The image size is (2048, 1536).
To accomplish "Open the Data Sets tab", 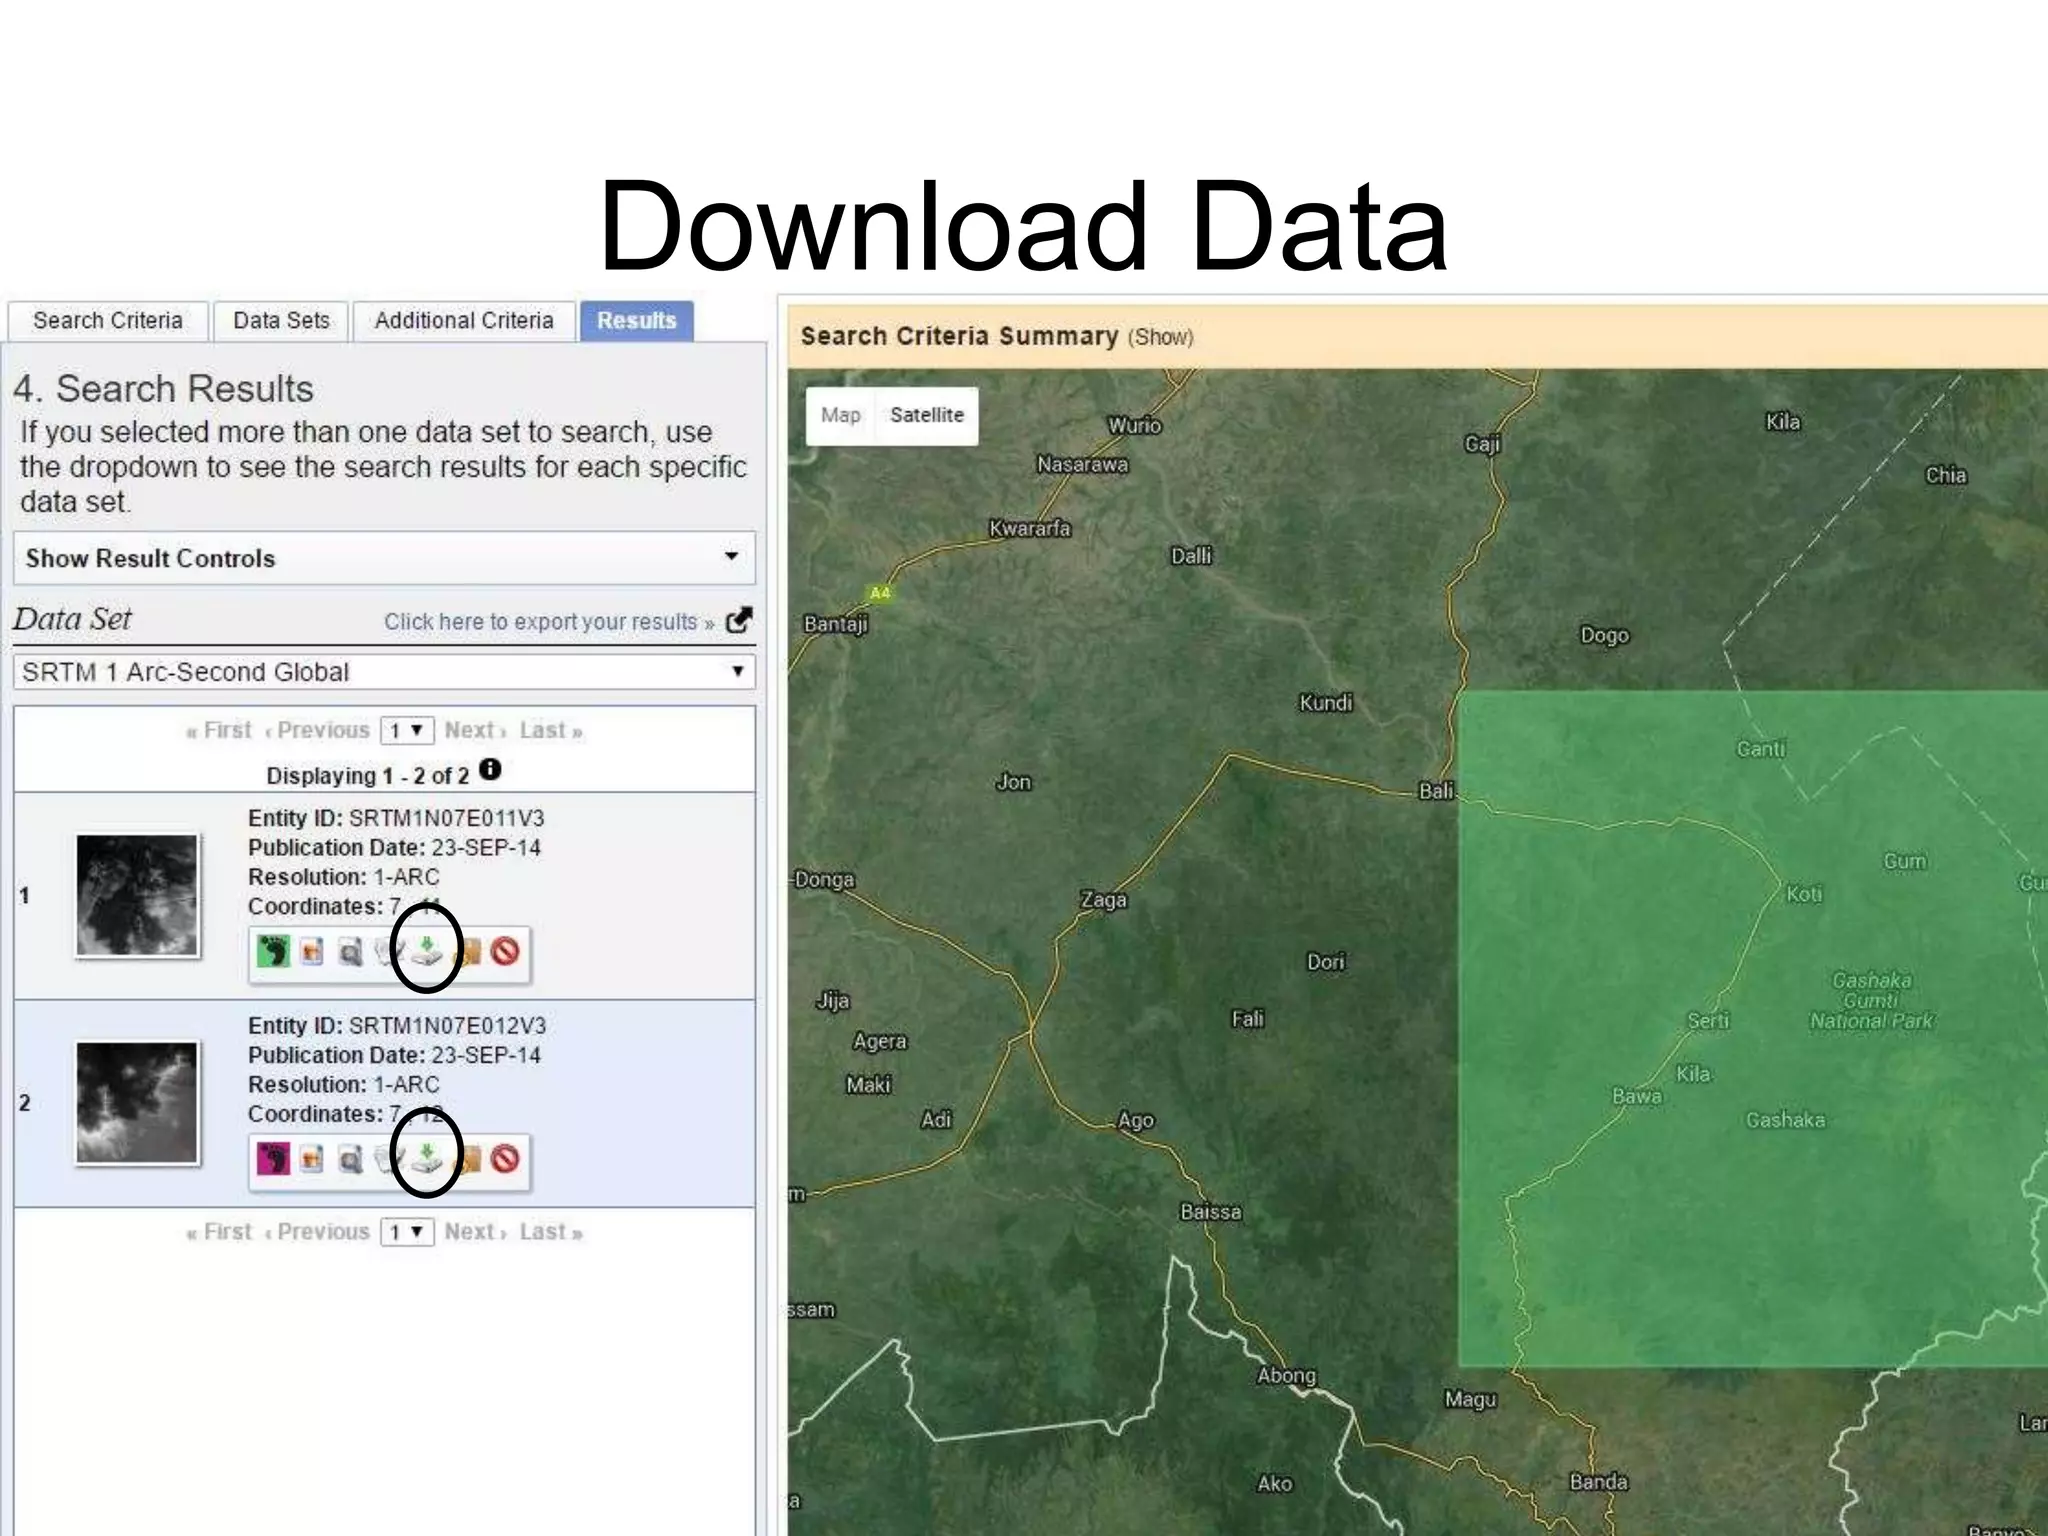I will (281, 321).
